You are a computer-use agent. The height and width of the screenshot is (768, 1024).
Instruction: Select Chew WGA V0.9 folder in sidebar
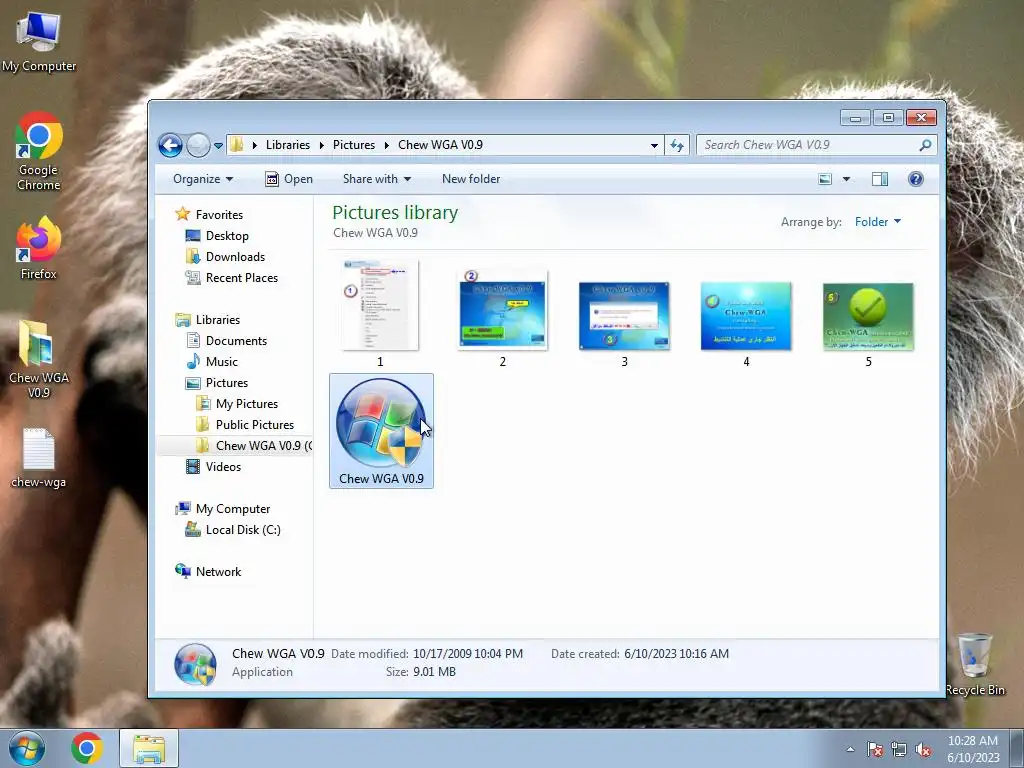[254, 445]
